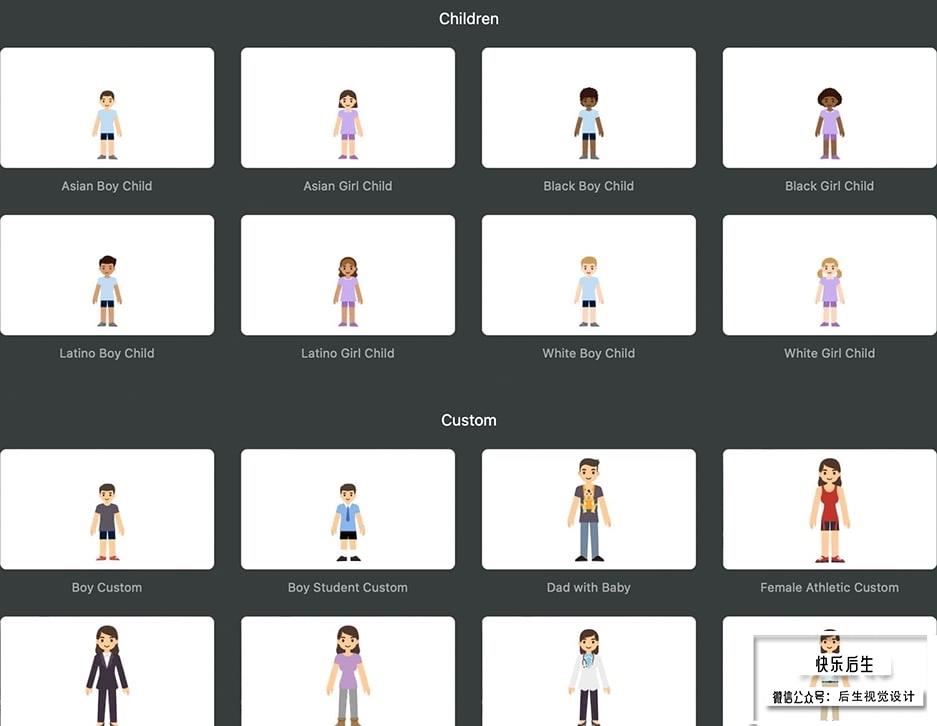The height and width of the screenshot is (726, 937).
Task: Click the Custom section heading
Action: (x=468, y=420)
